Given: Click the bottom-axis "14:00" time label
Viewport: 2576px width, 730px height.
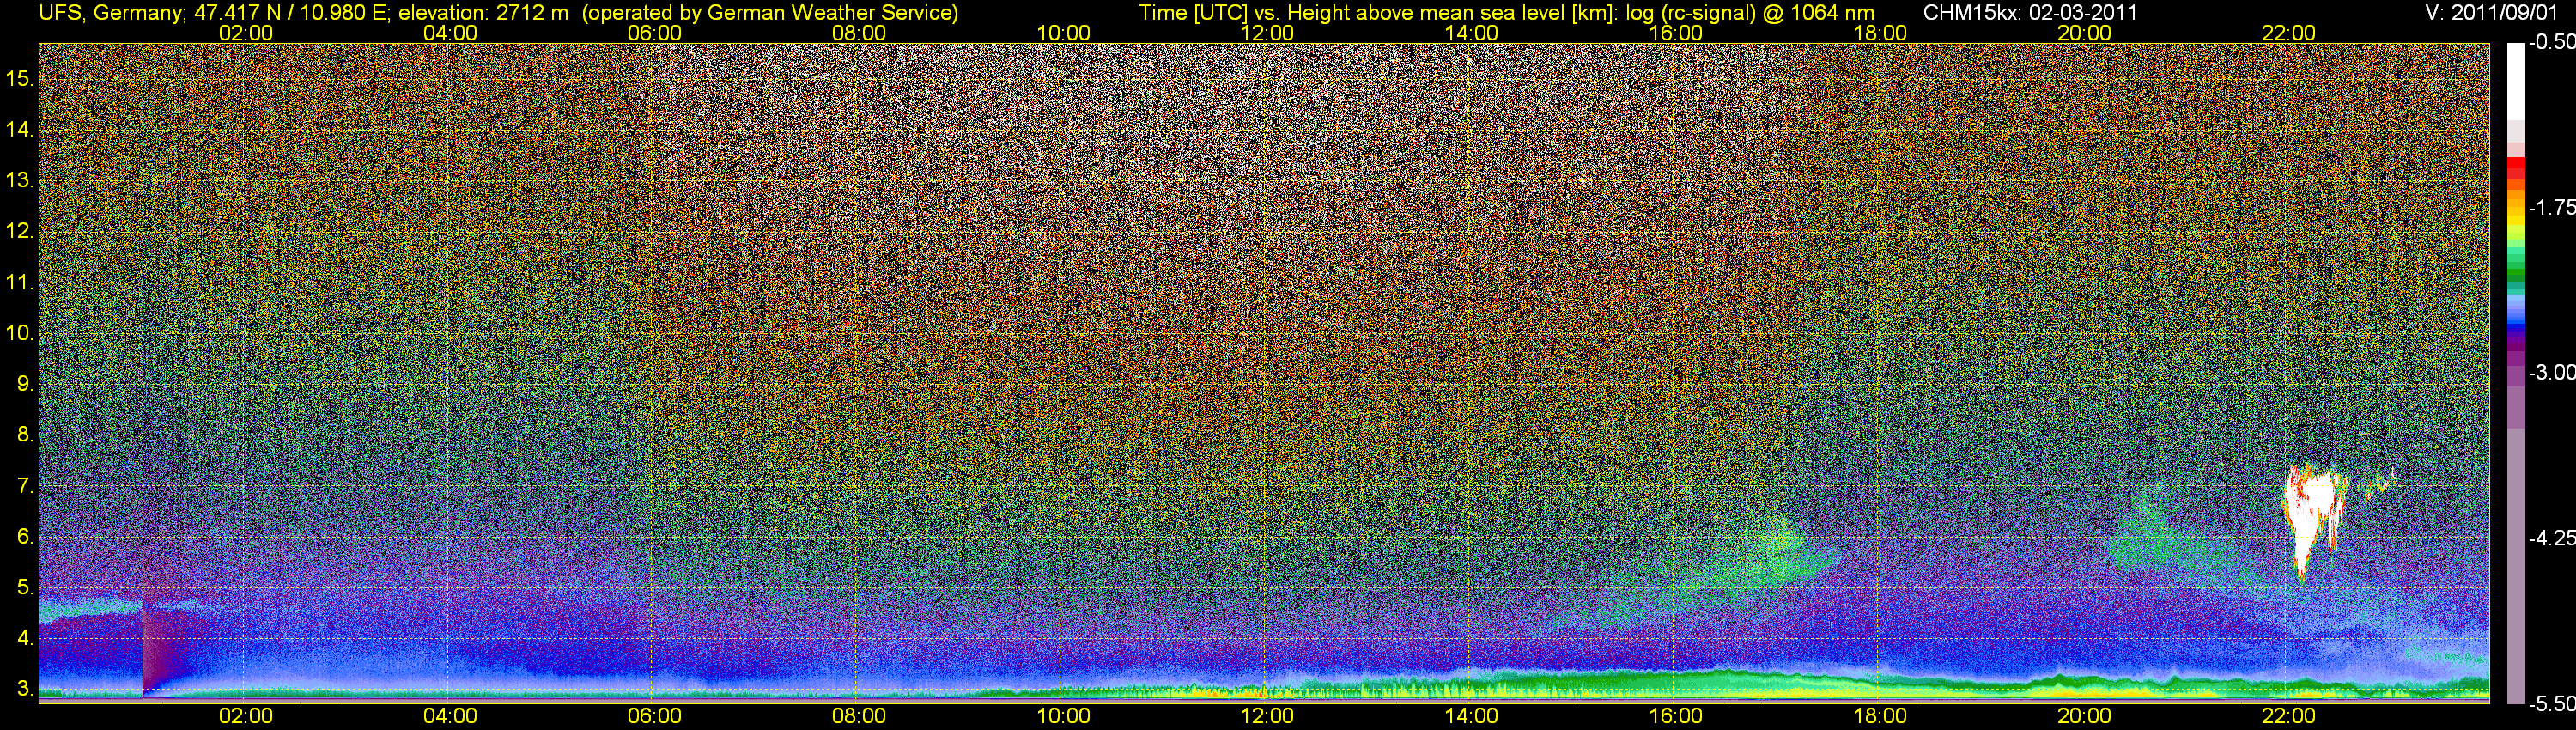Looking at the screenshot, I should (x=1472, y=716).
